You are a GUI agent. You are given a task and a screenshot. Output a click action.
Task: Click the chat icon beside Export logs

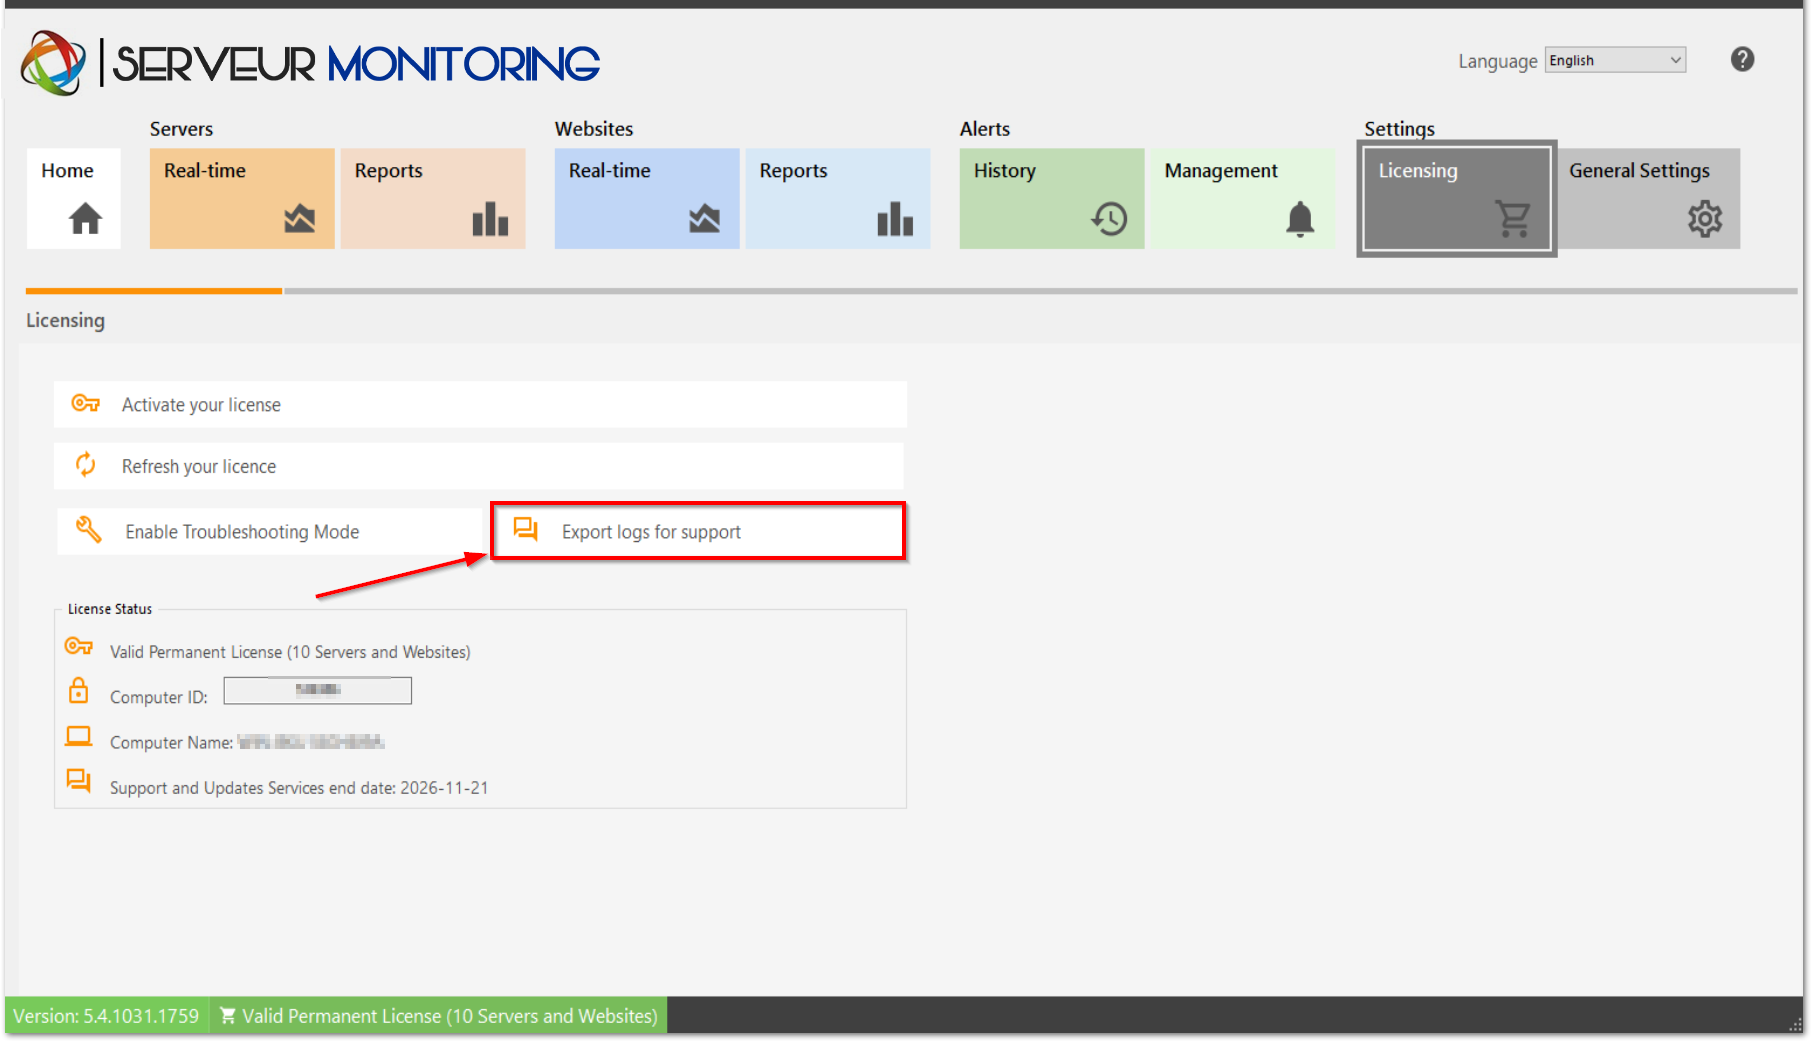(x=526, y=529)
